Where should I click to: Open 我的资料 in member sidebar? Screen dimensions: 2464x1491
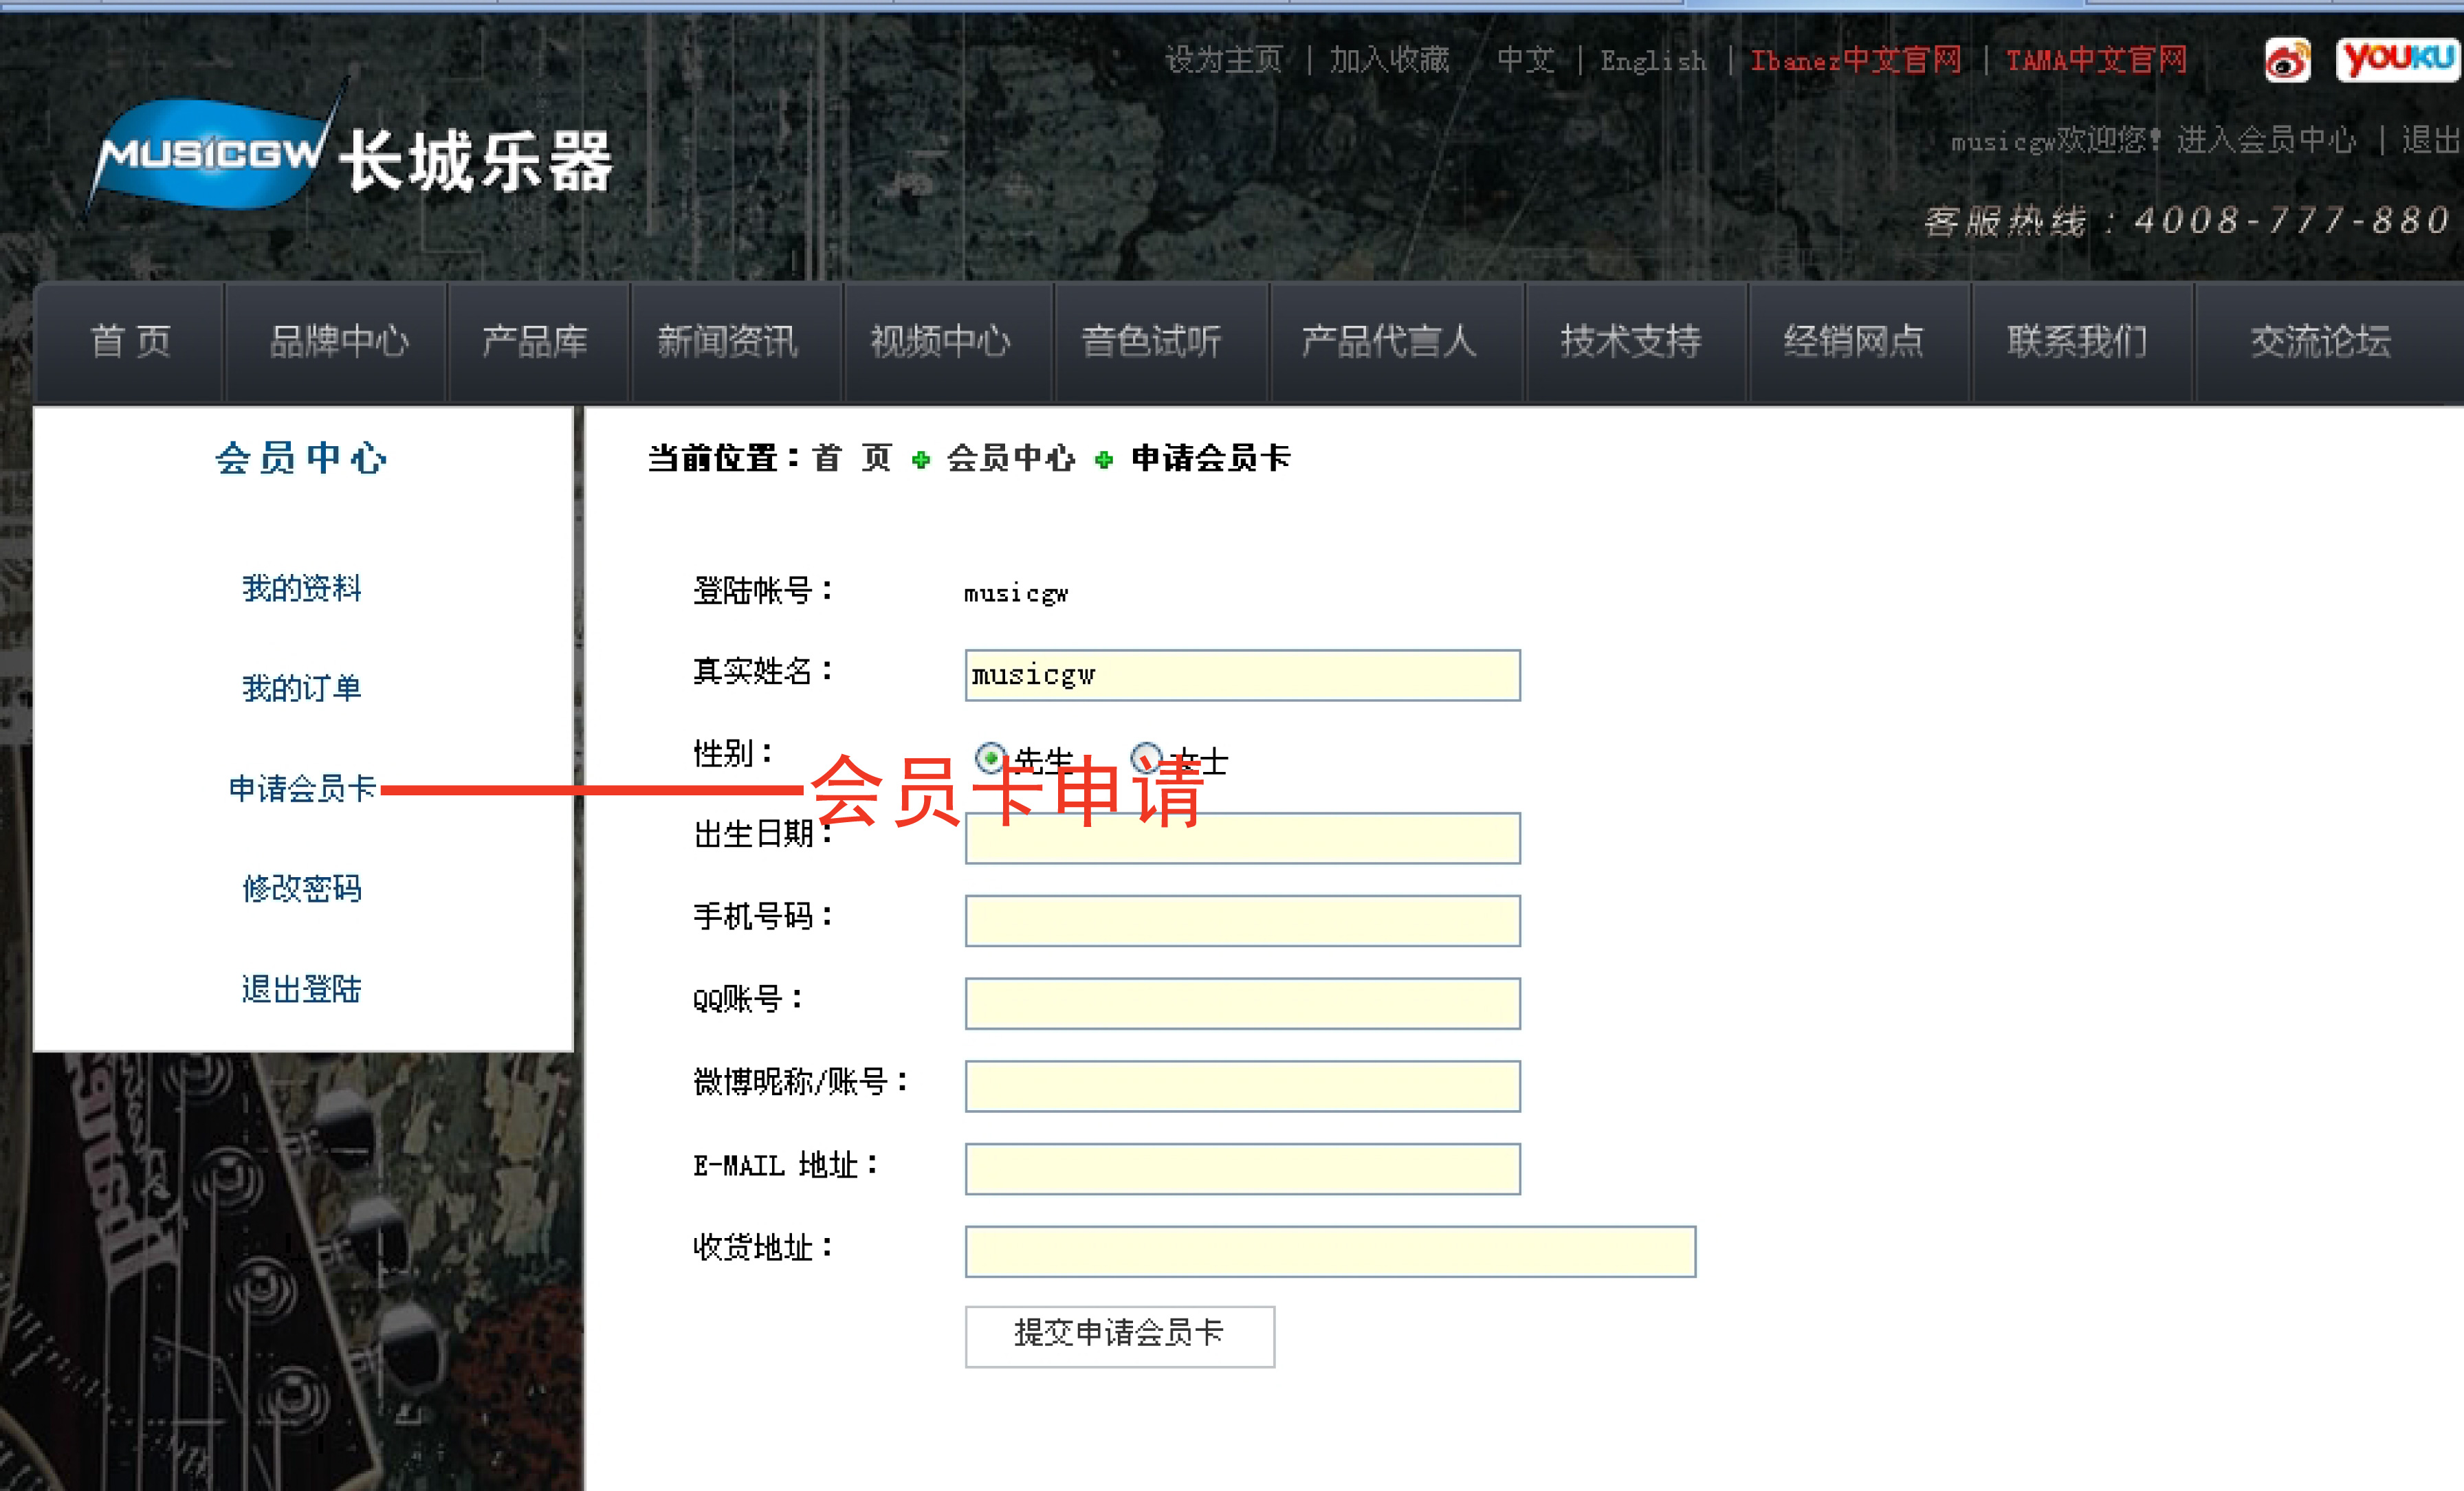point(301,588)
